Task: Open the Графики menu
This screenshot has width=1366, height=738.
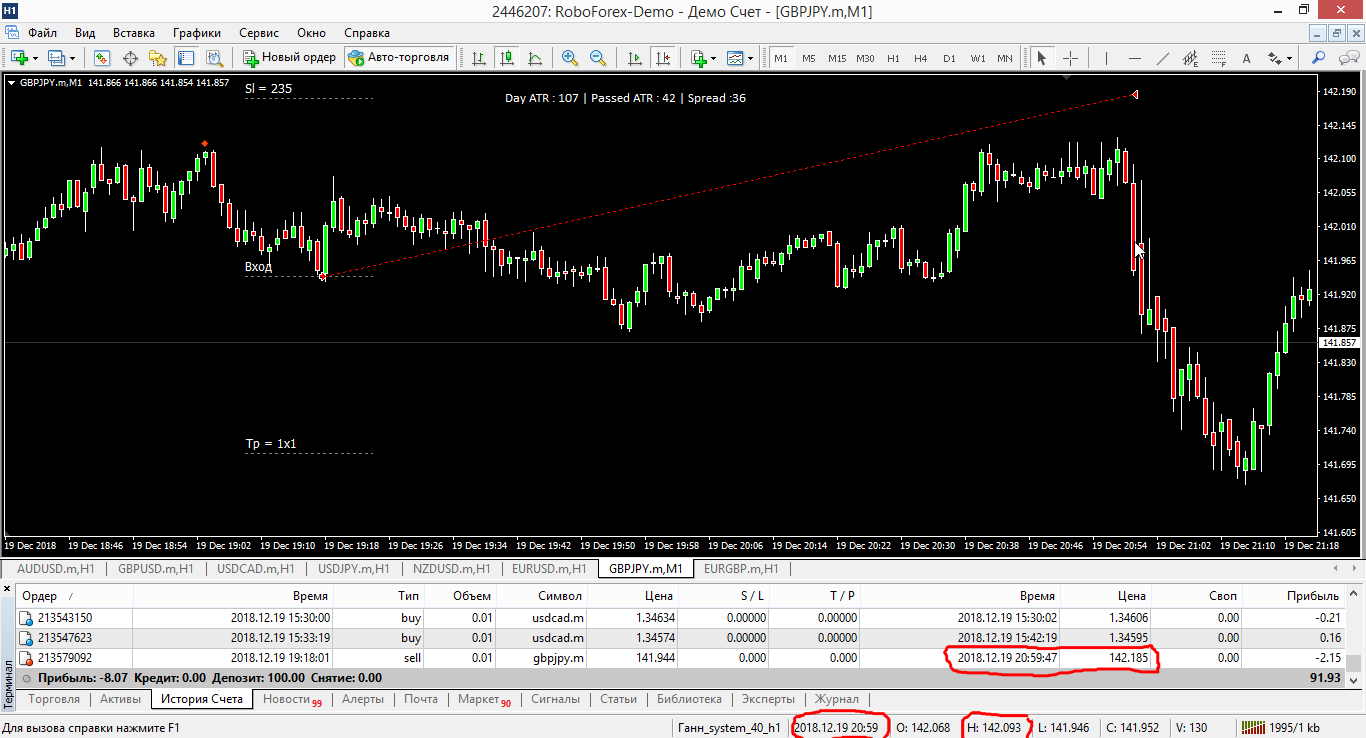Action: point(197,33)
